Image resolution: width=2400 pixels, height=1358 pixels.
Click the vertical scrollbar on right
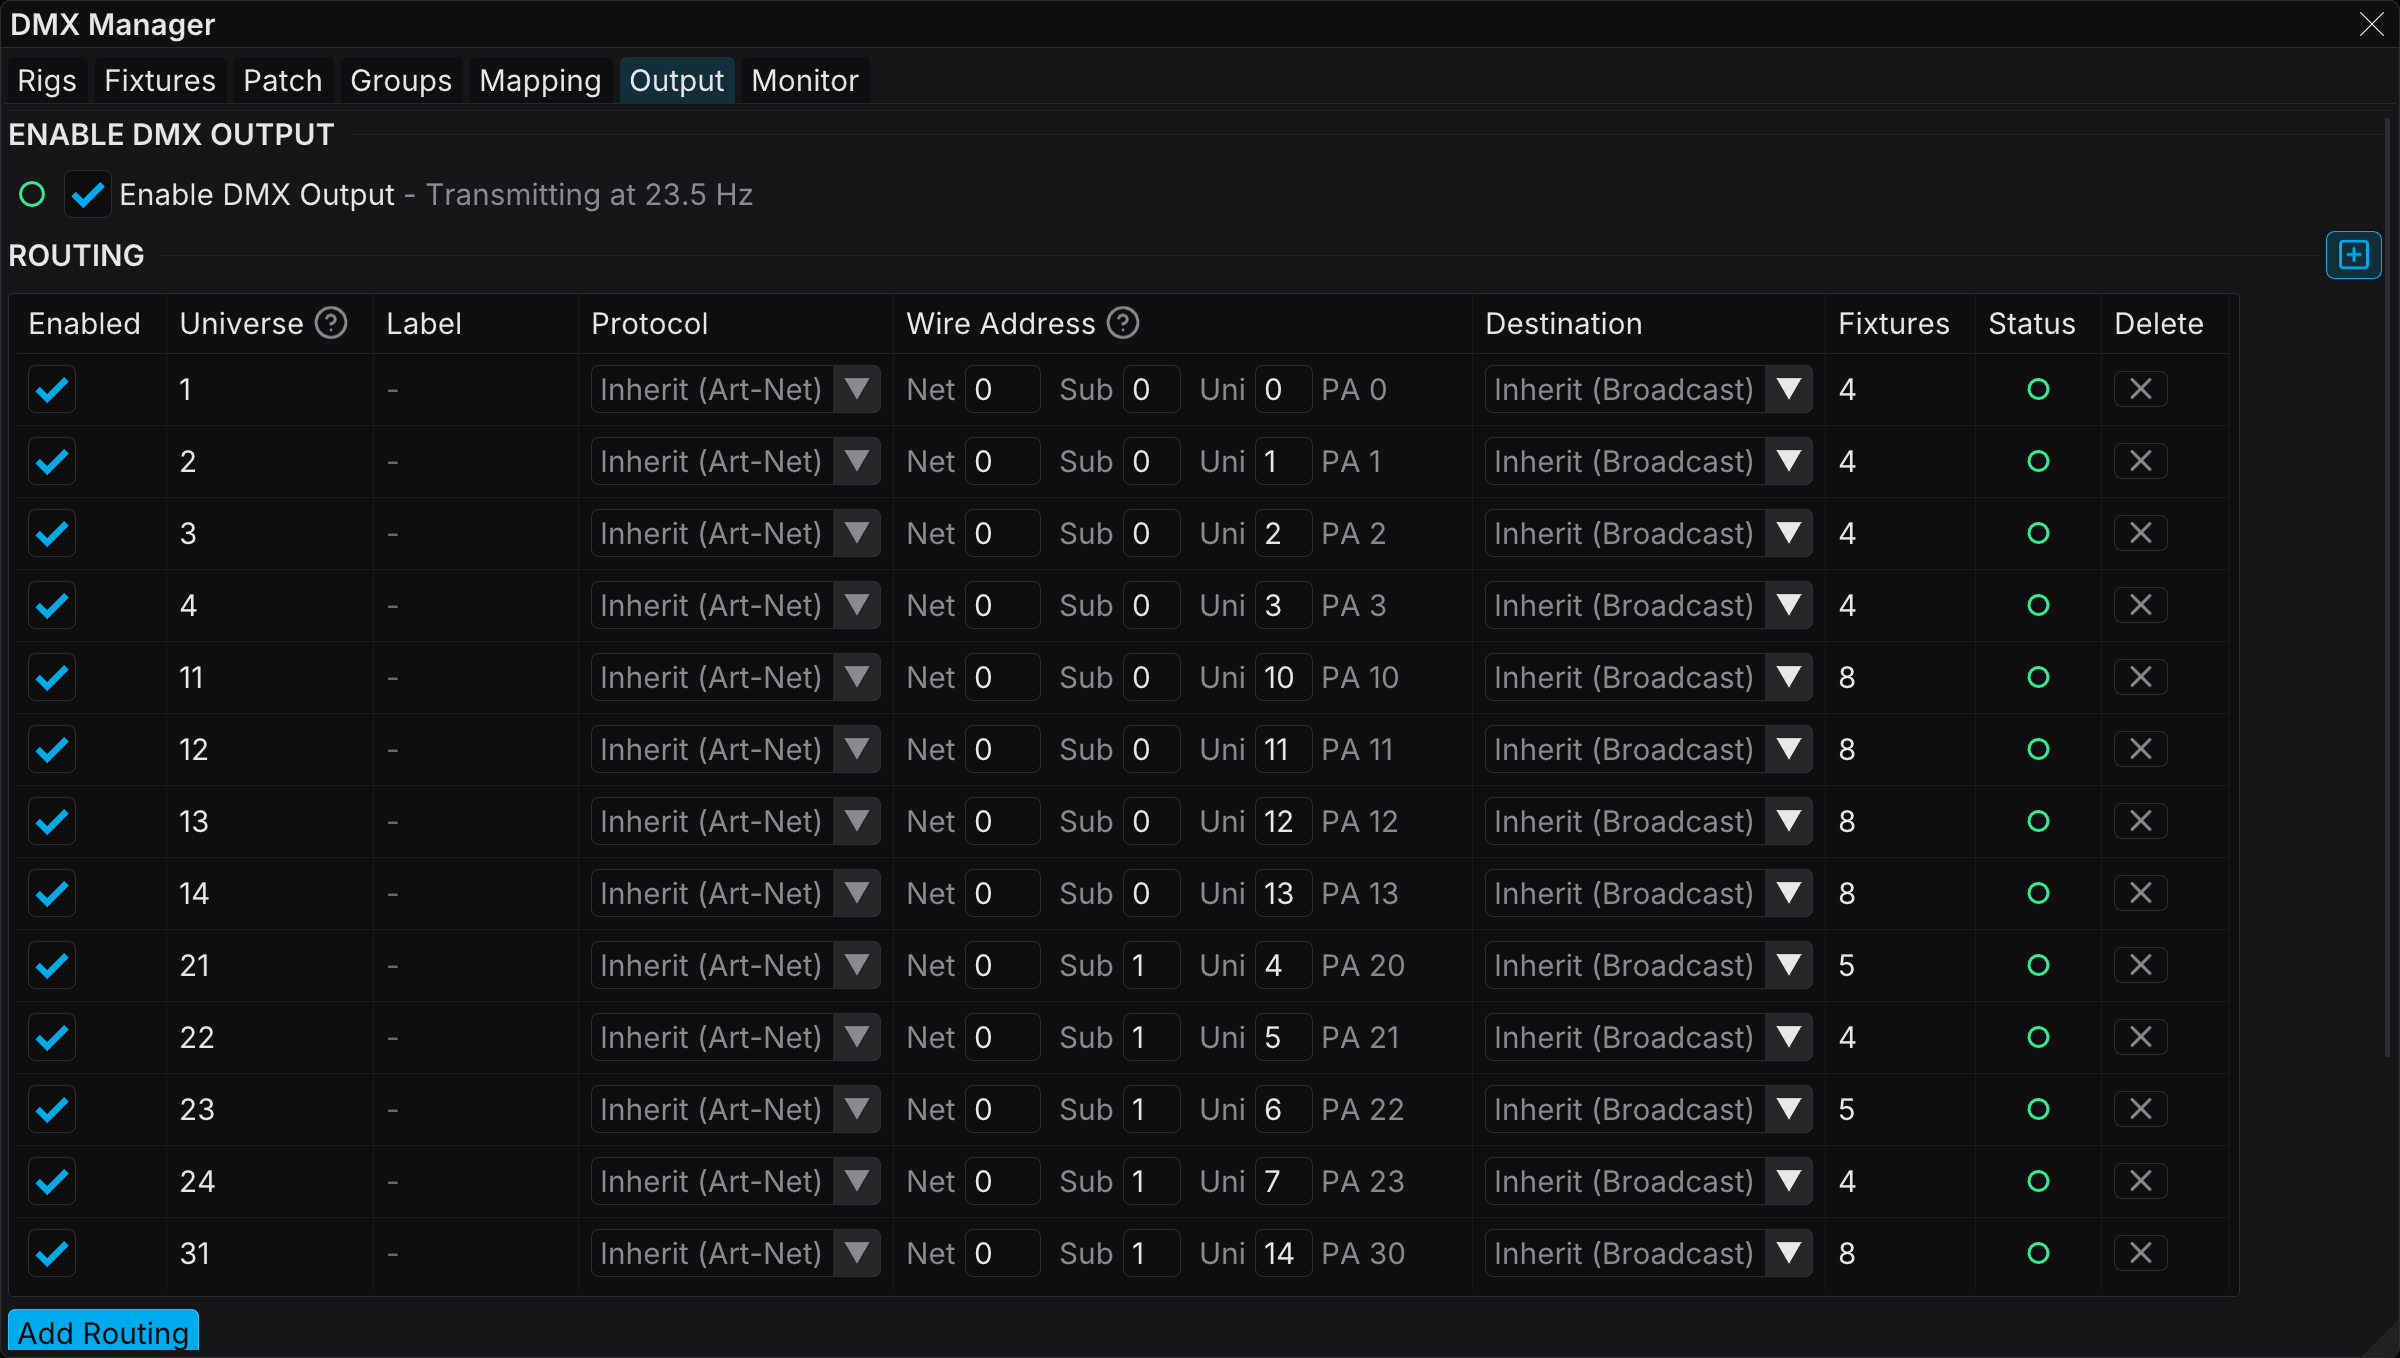[x=2388, y=588]
